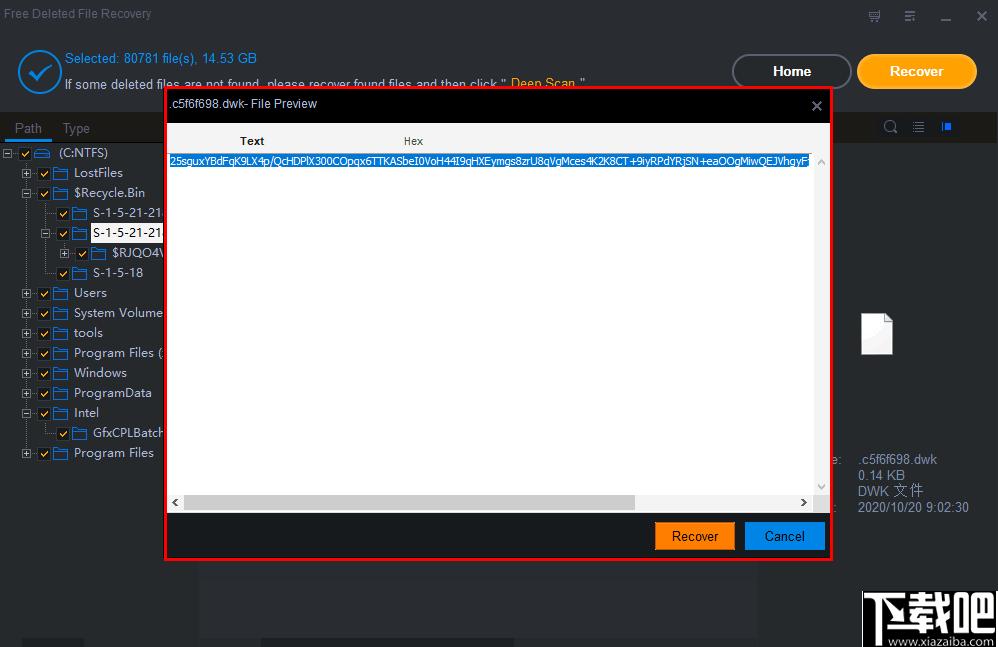Uncheck the tools folder checkbox
This screenshot has width=998, height=647.
[x=44, y=333]
